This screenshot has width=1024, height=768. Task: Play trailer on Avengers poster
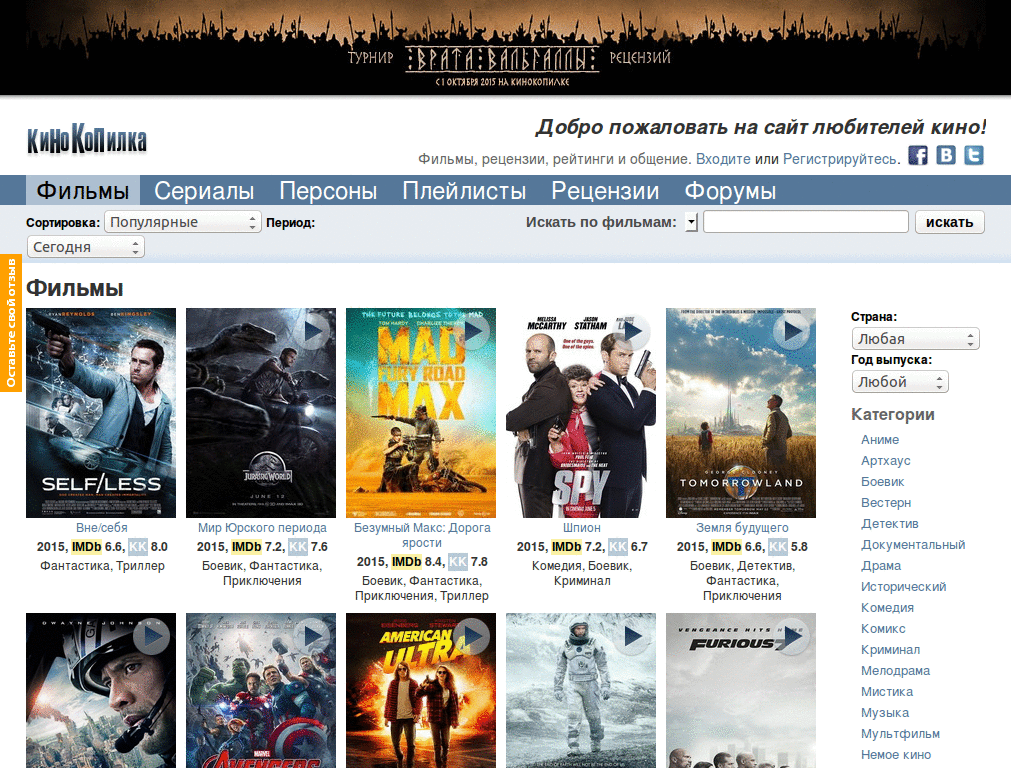pos(313,636)
